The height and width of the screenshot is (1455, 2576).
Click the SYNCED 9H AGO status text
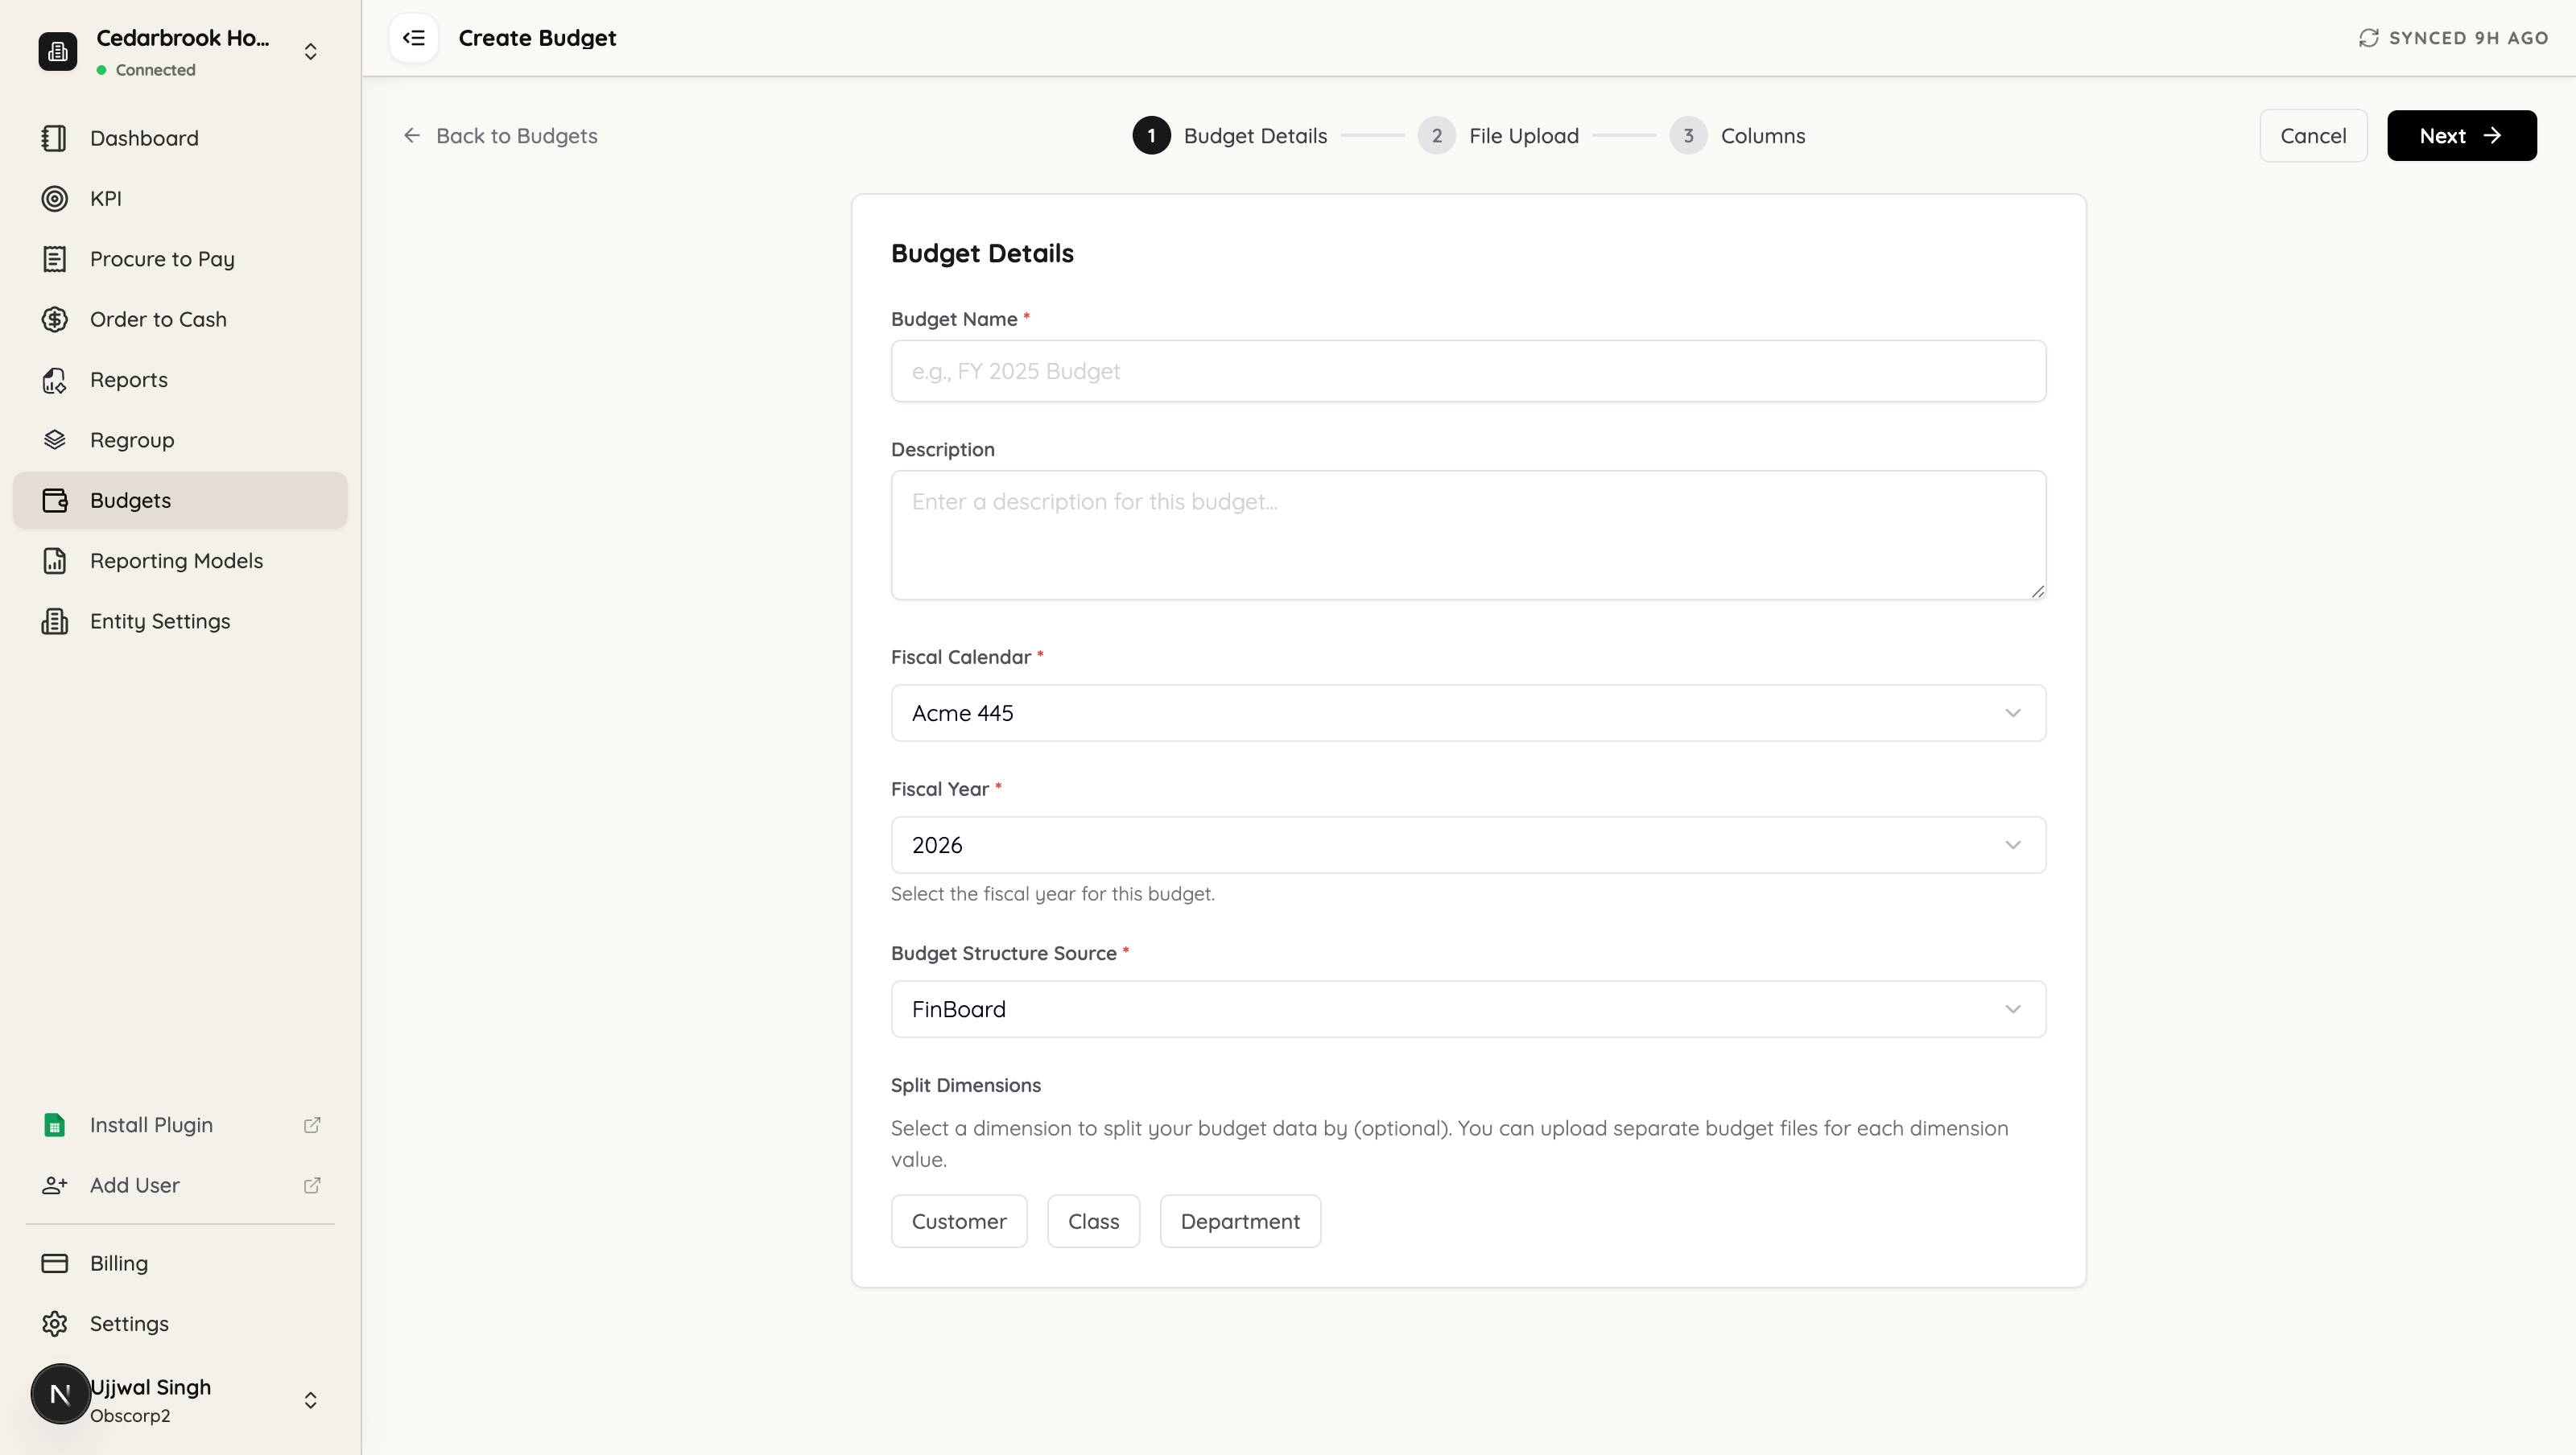2468,38
